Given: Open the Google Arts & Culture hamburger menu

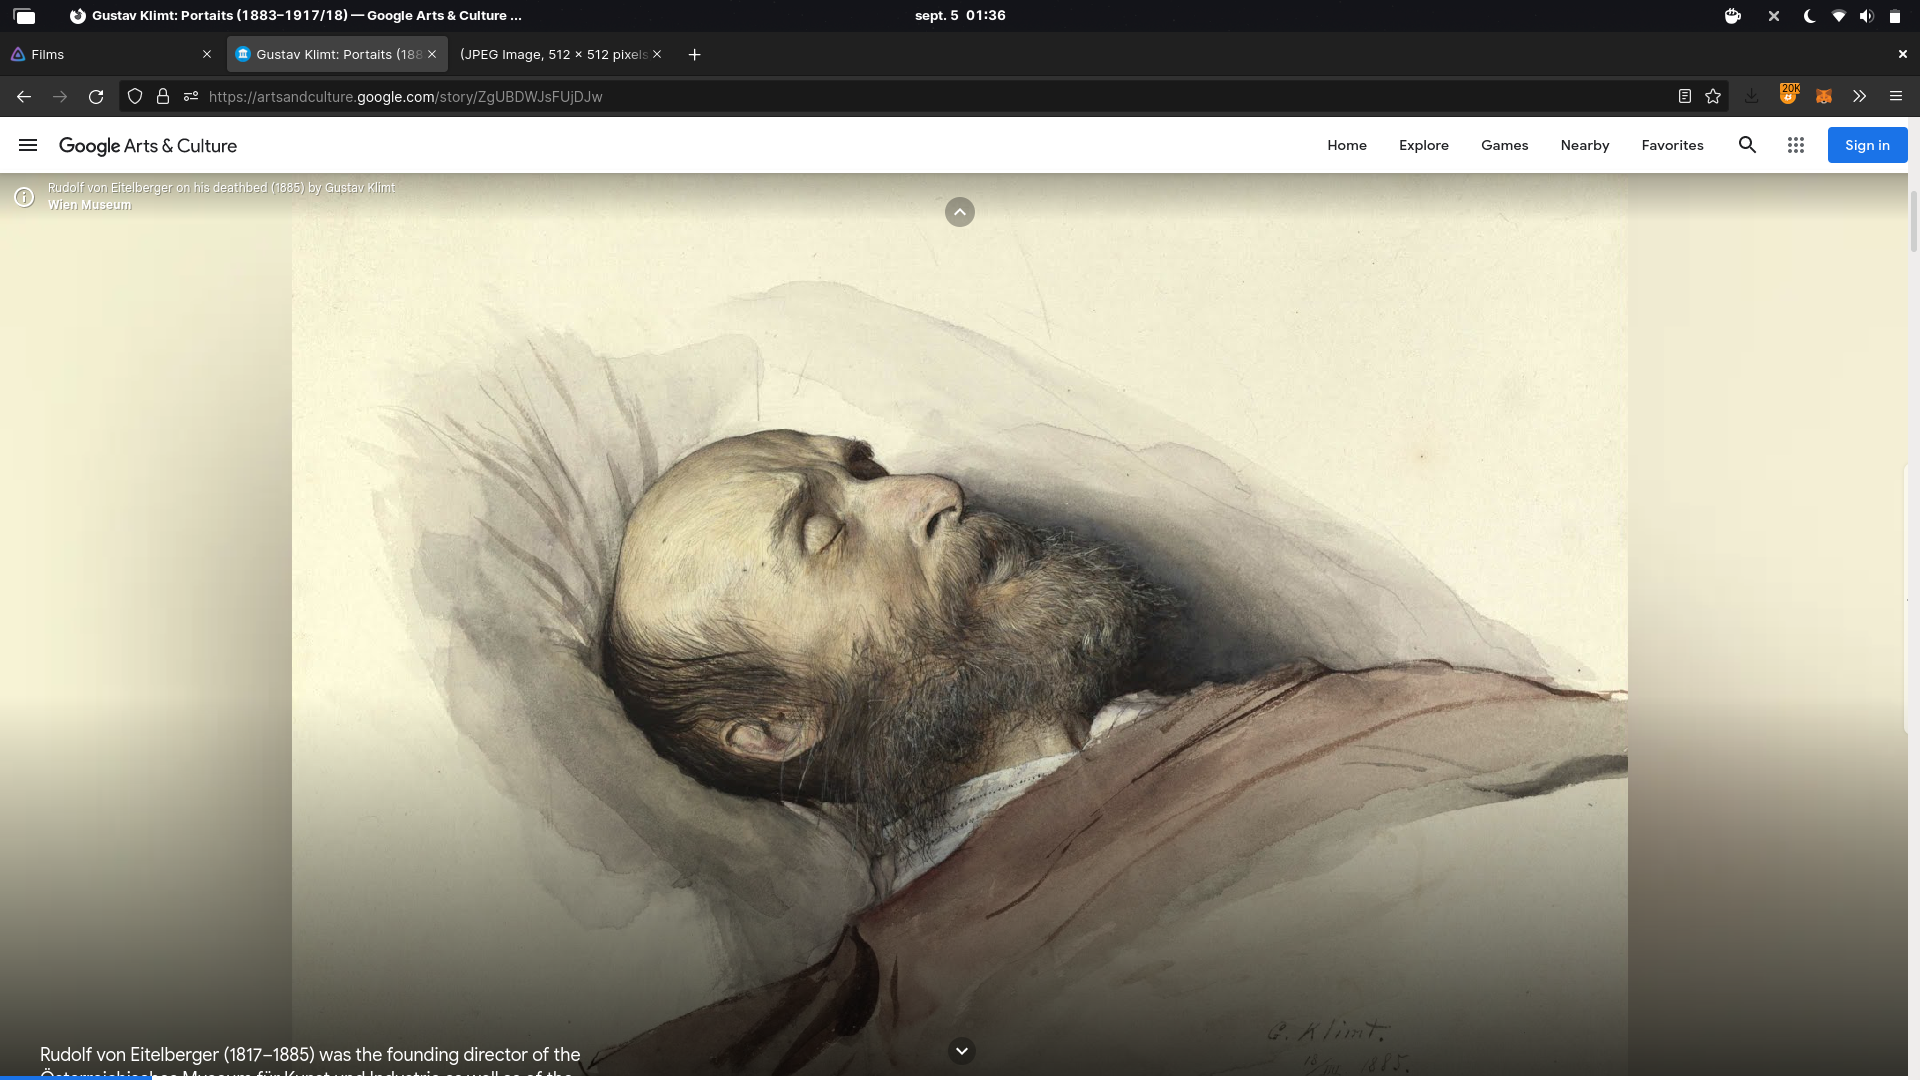Looking at the screenshot, I should point(28,145).
